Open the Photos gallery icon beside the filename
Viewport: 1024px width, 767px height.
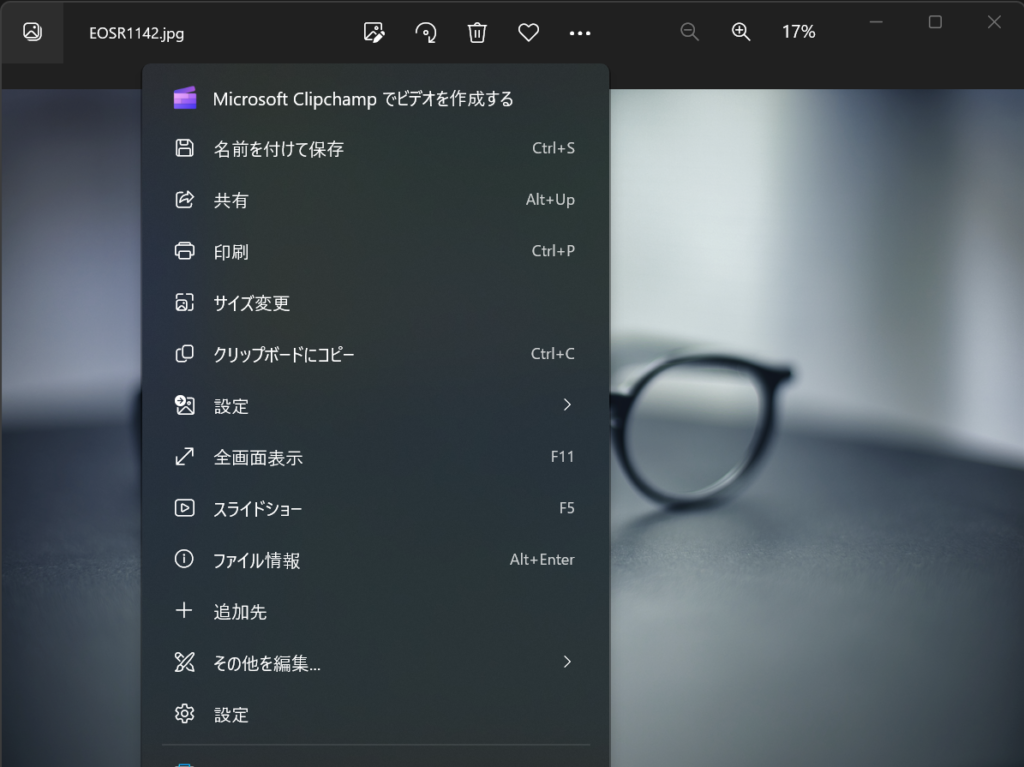coord(32,32)
